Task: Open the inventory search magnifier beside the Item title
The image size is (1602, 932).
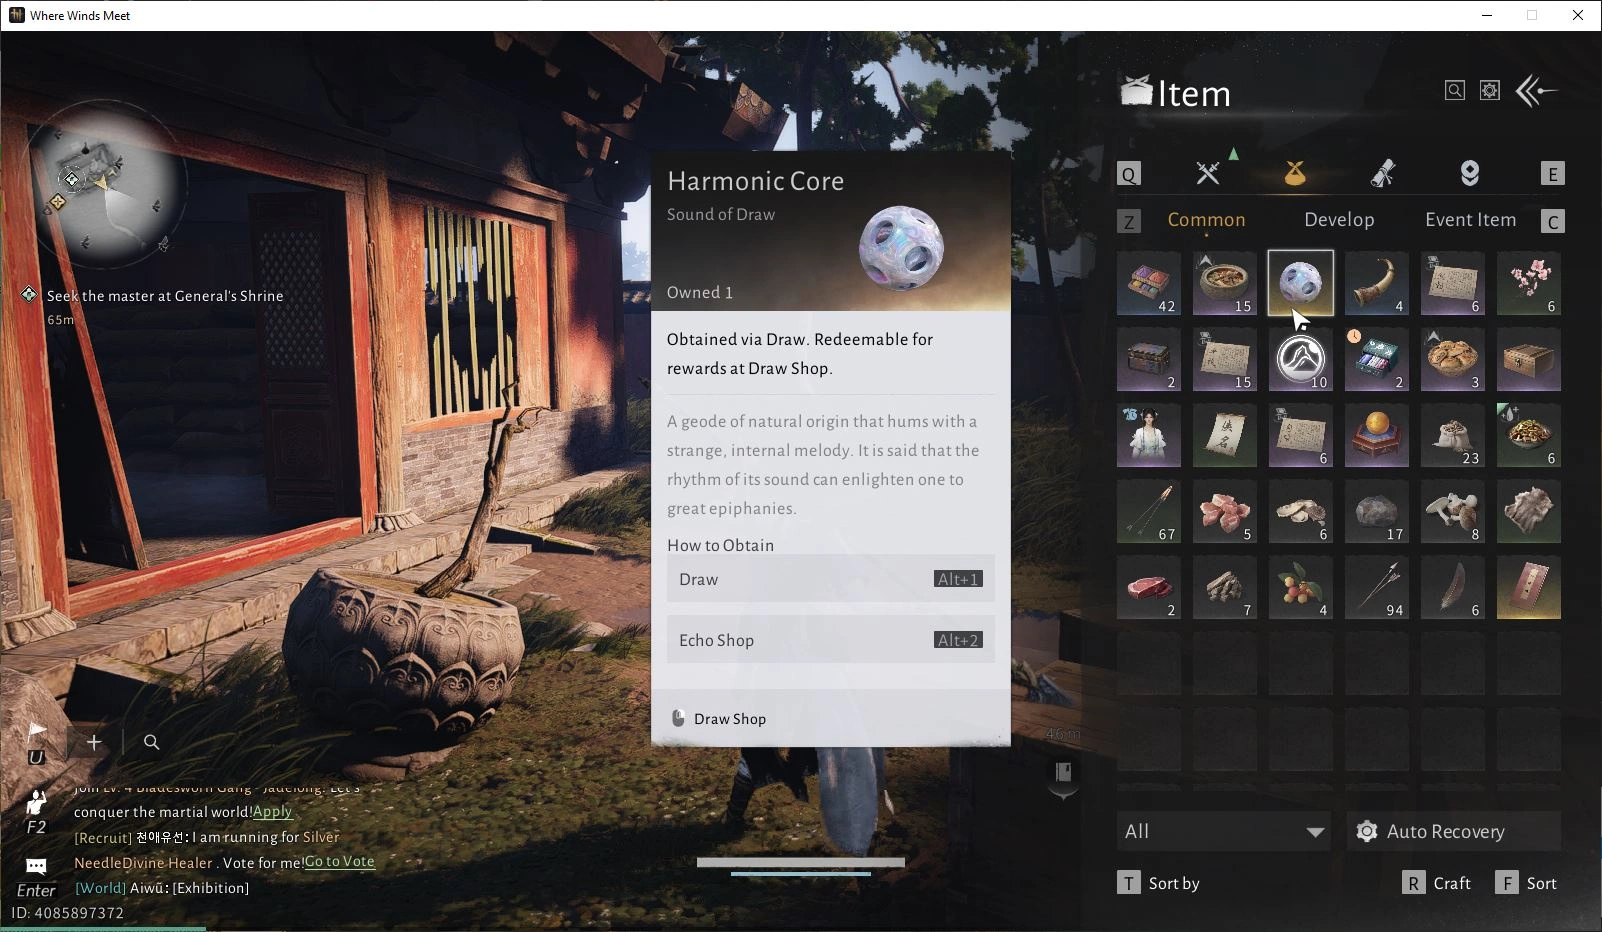Action: tap(1455, 91)
